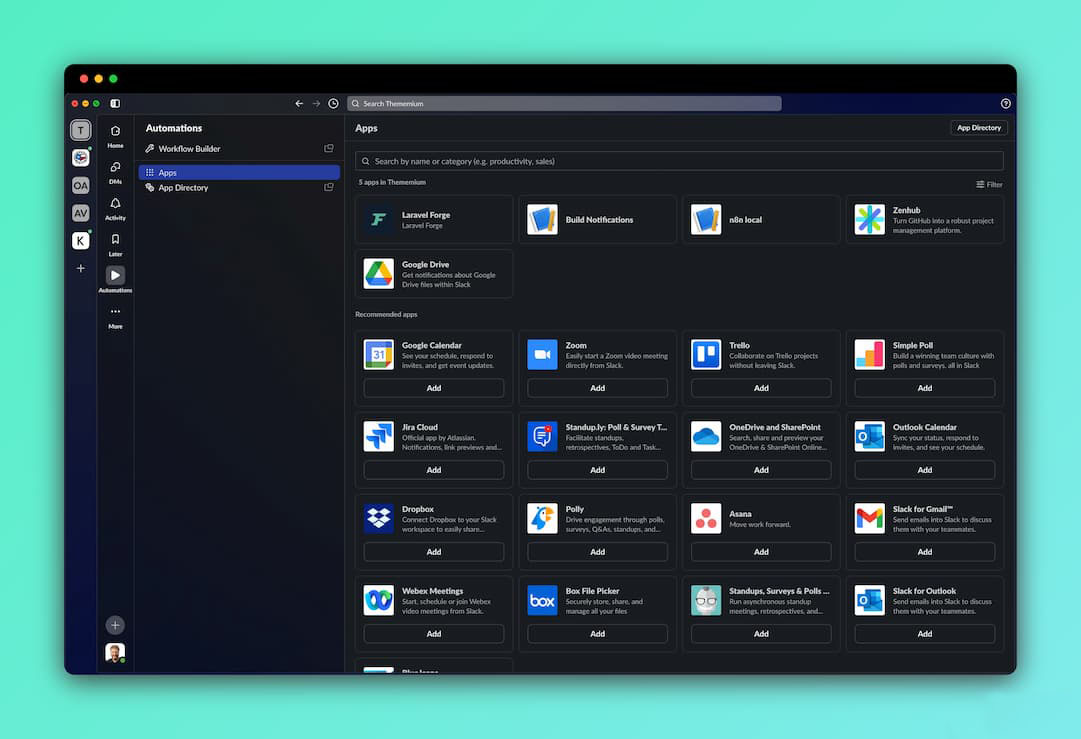The width and height of the screenshot is (1081, 739).
Task: Add the Outlook Calendar app
Action: [925, 470]
